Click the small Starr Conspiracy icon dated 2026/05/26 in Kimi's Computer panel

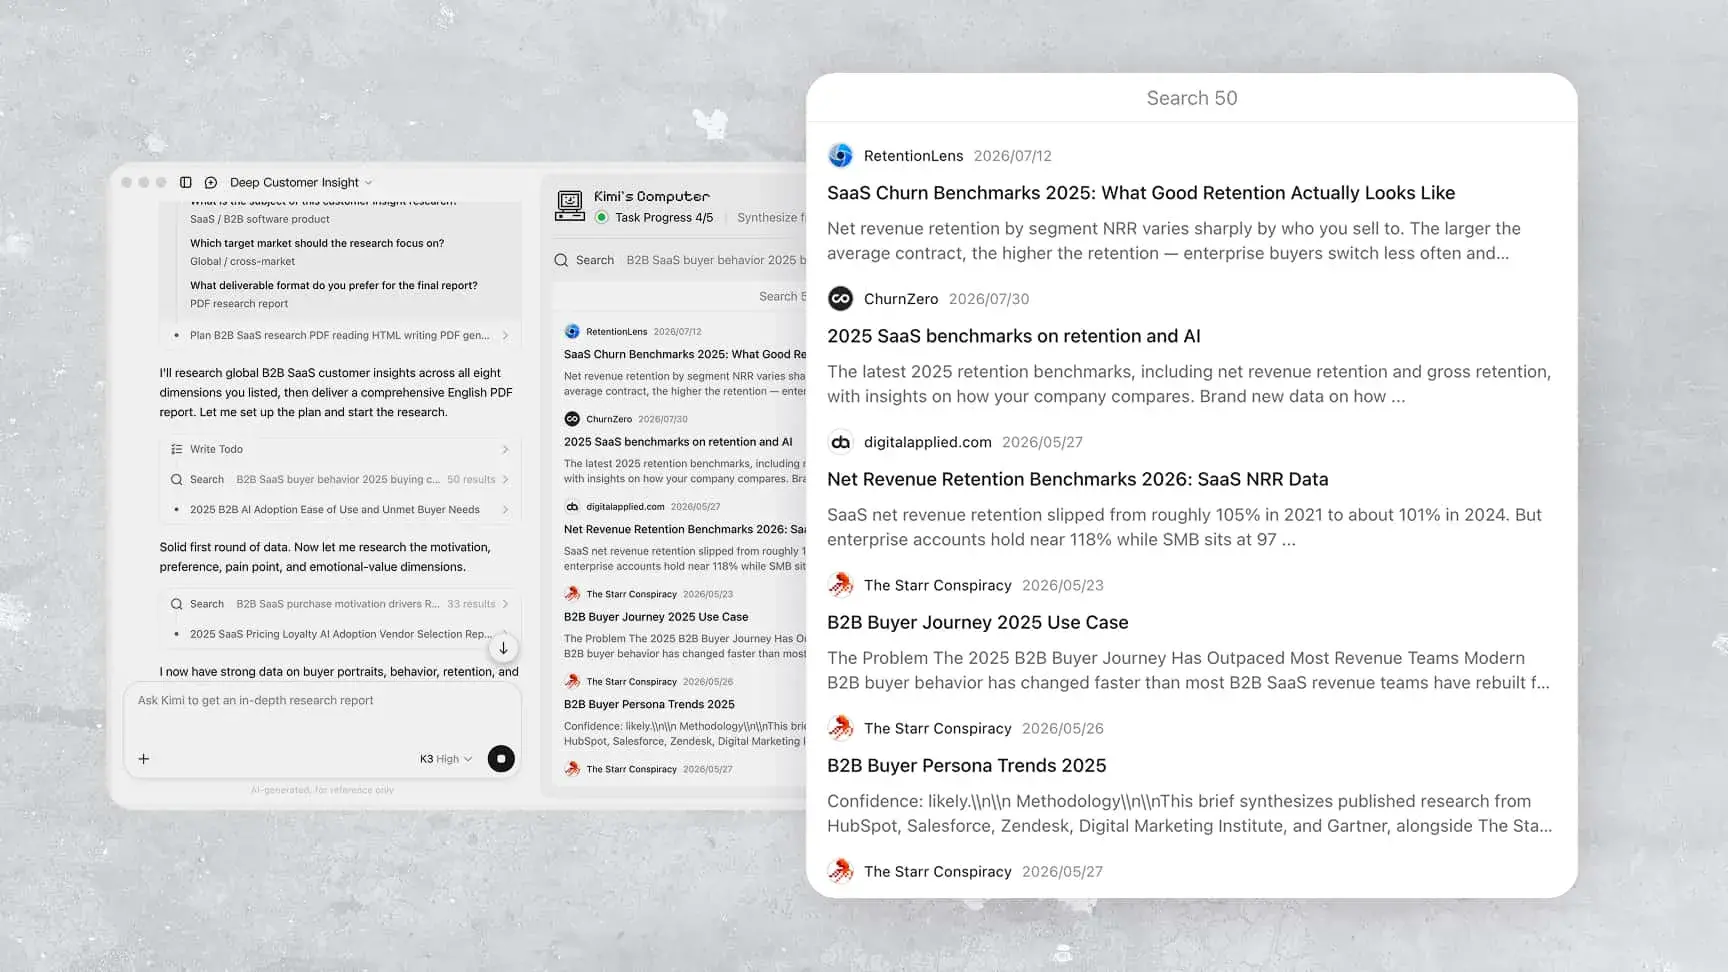click(572, 681)
